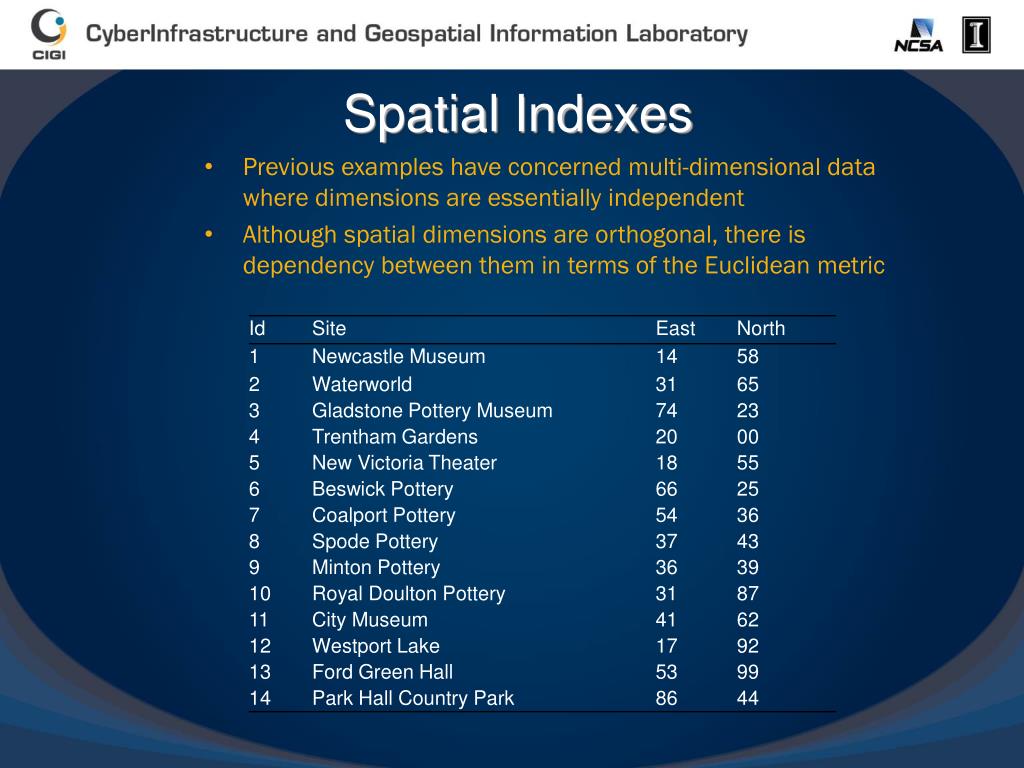Select the header text 'CyberInfrastructure and Geospatial Information Laboratory'

(417, 34)
